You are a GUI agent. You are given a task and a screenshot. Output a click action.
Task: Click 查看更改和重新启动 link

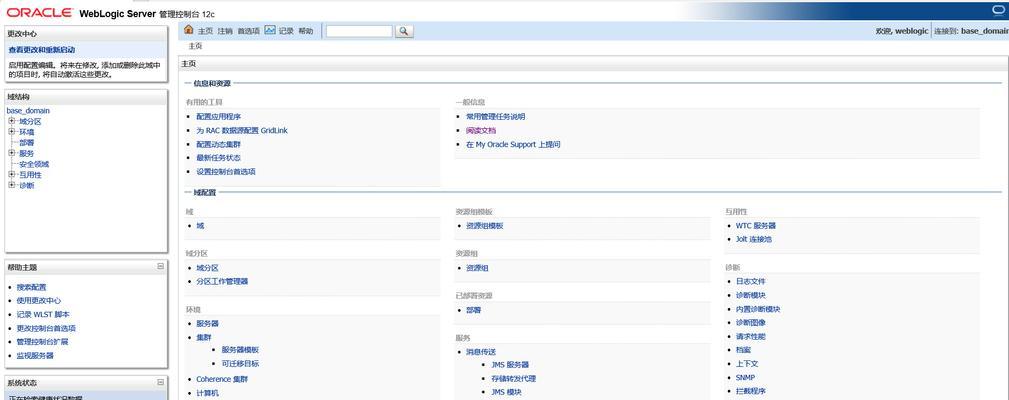coord(41,50)
